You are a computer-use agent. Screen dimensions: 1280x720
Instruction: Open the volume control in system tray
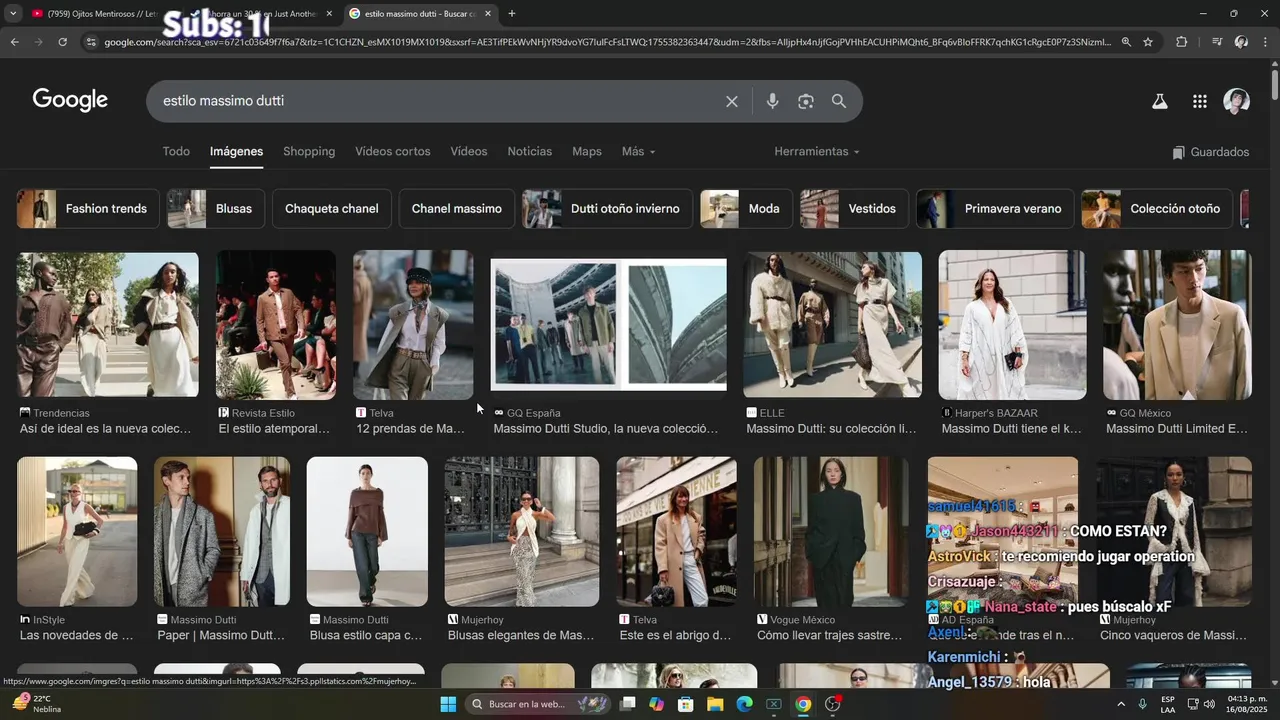tap(1209, 704)
